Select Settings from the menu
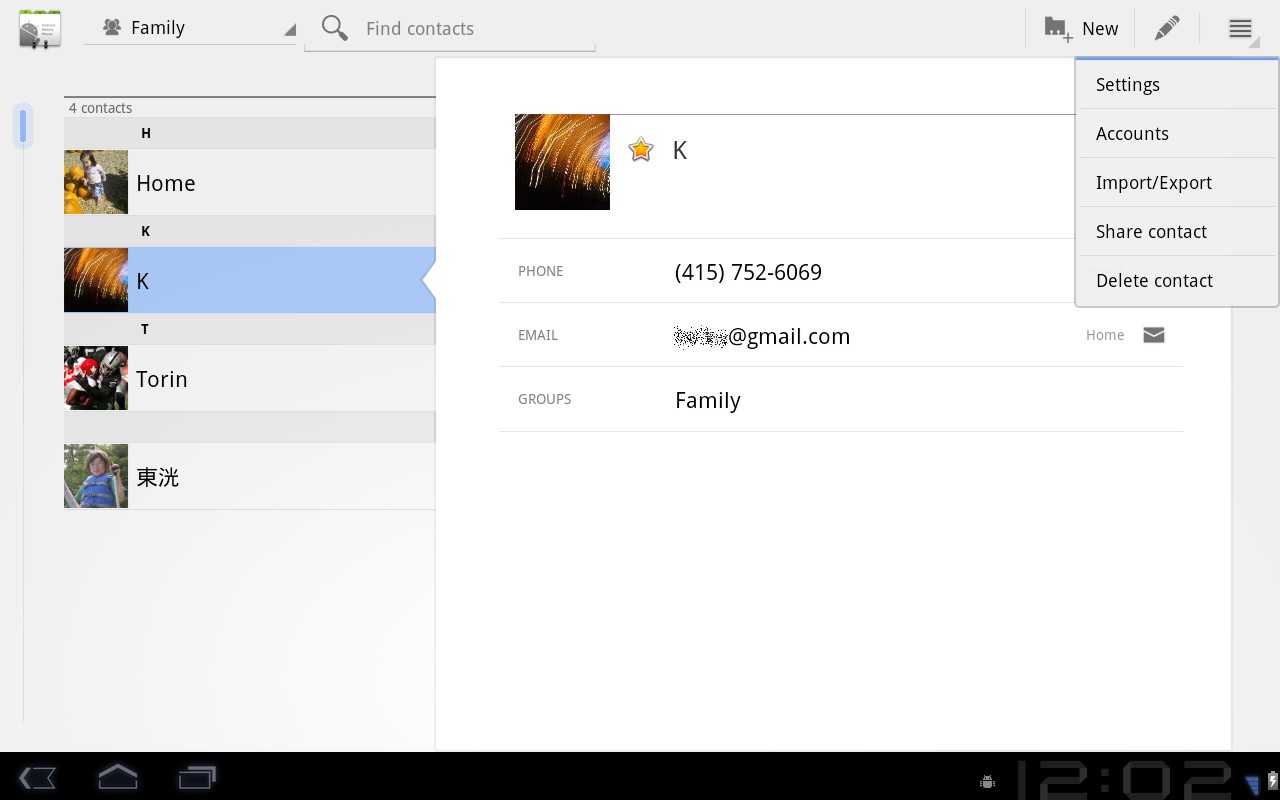 point(1127,84)
